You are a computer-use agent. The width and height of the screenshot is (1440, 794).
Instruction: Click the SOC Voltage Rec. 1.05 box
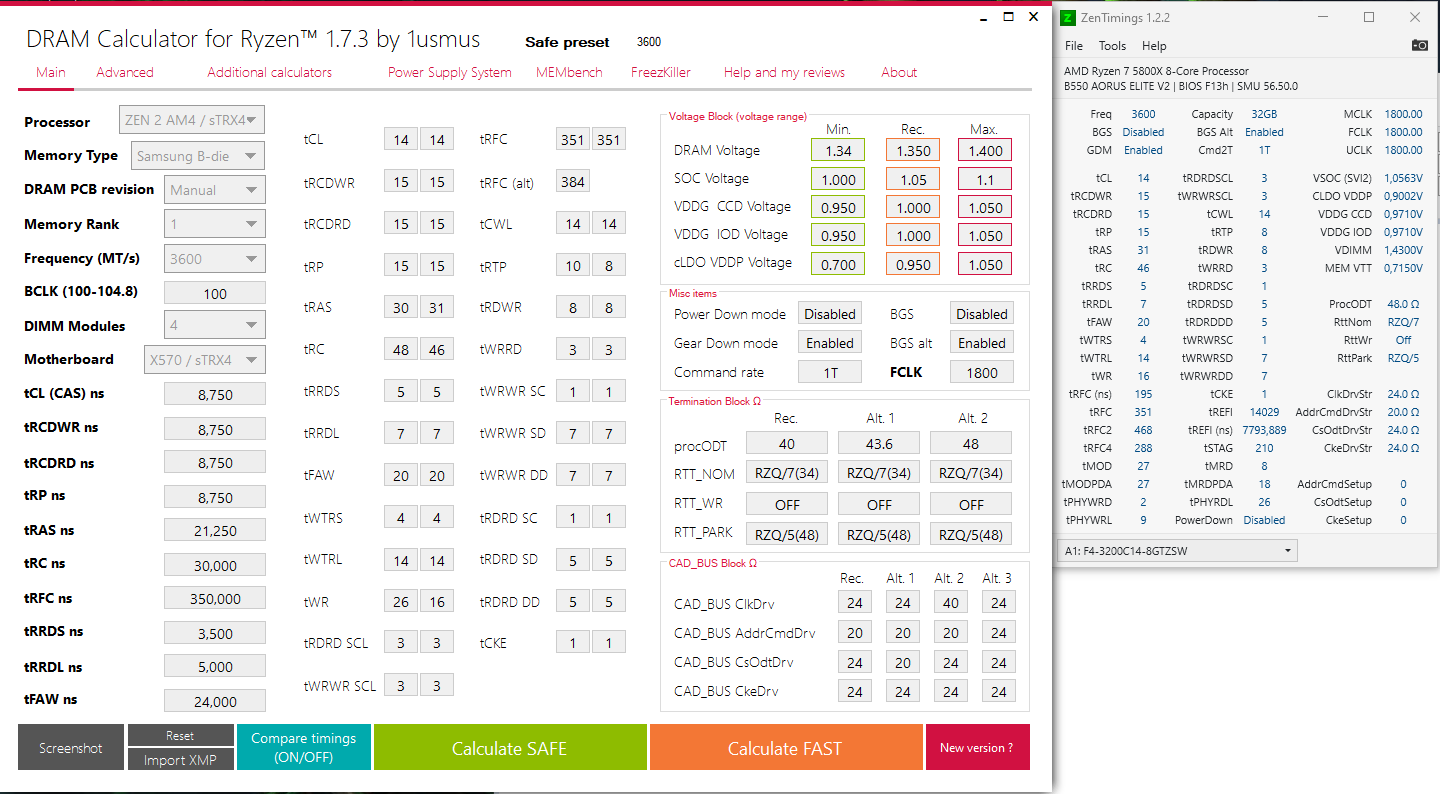(912, 179)
